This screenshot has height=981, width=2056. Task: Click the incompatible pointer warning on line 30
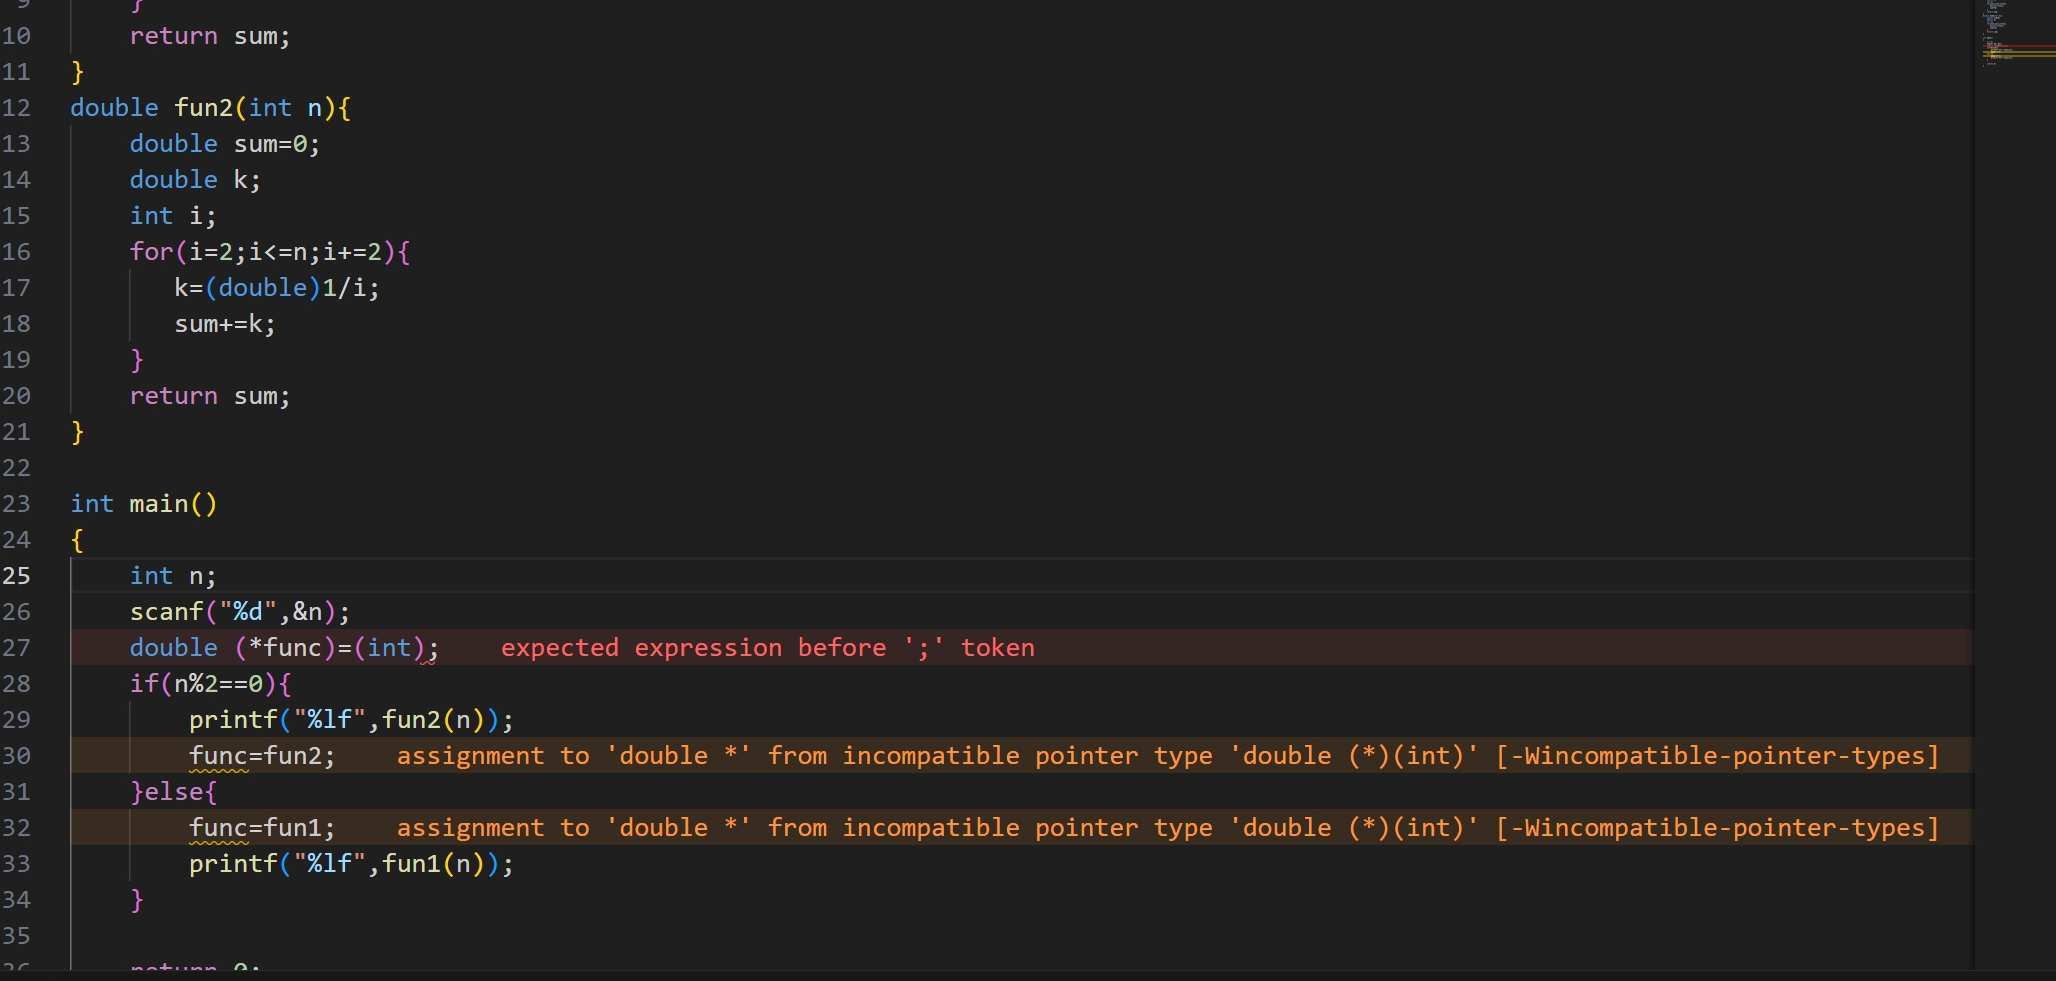coord(1167,756)
